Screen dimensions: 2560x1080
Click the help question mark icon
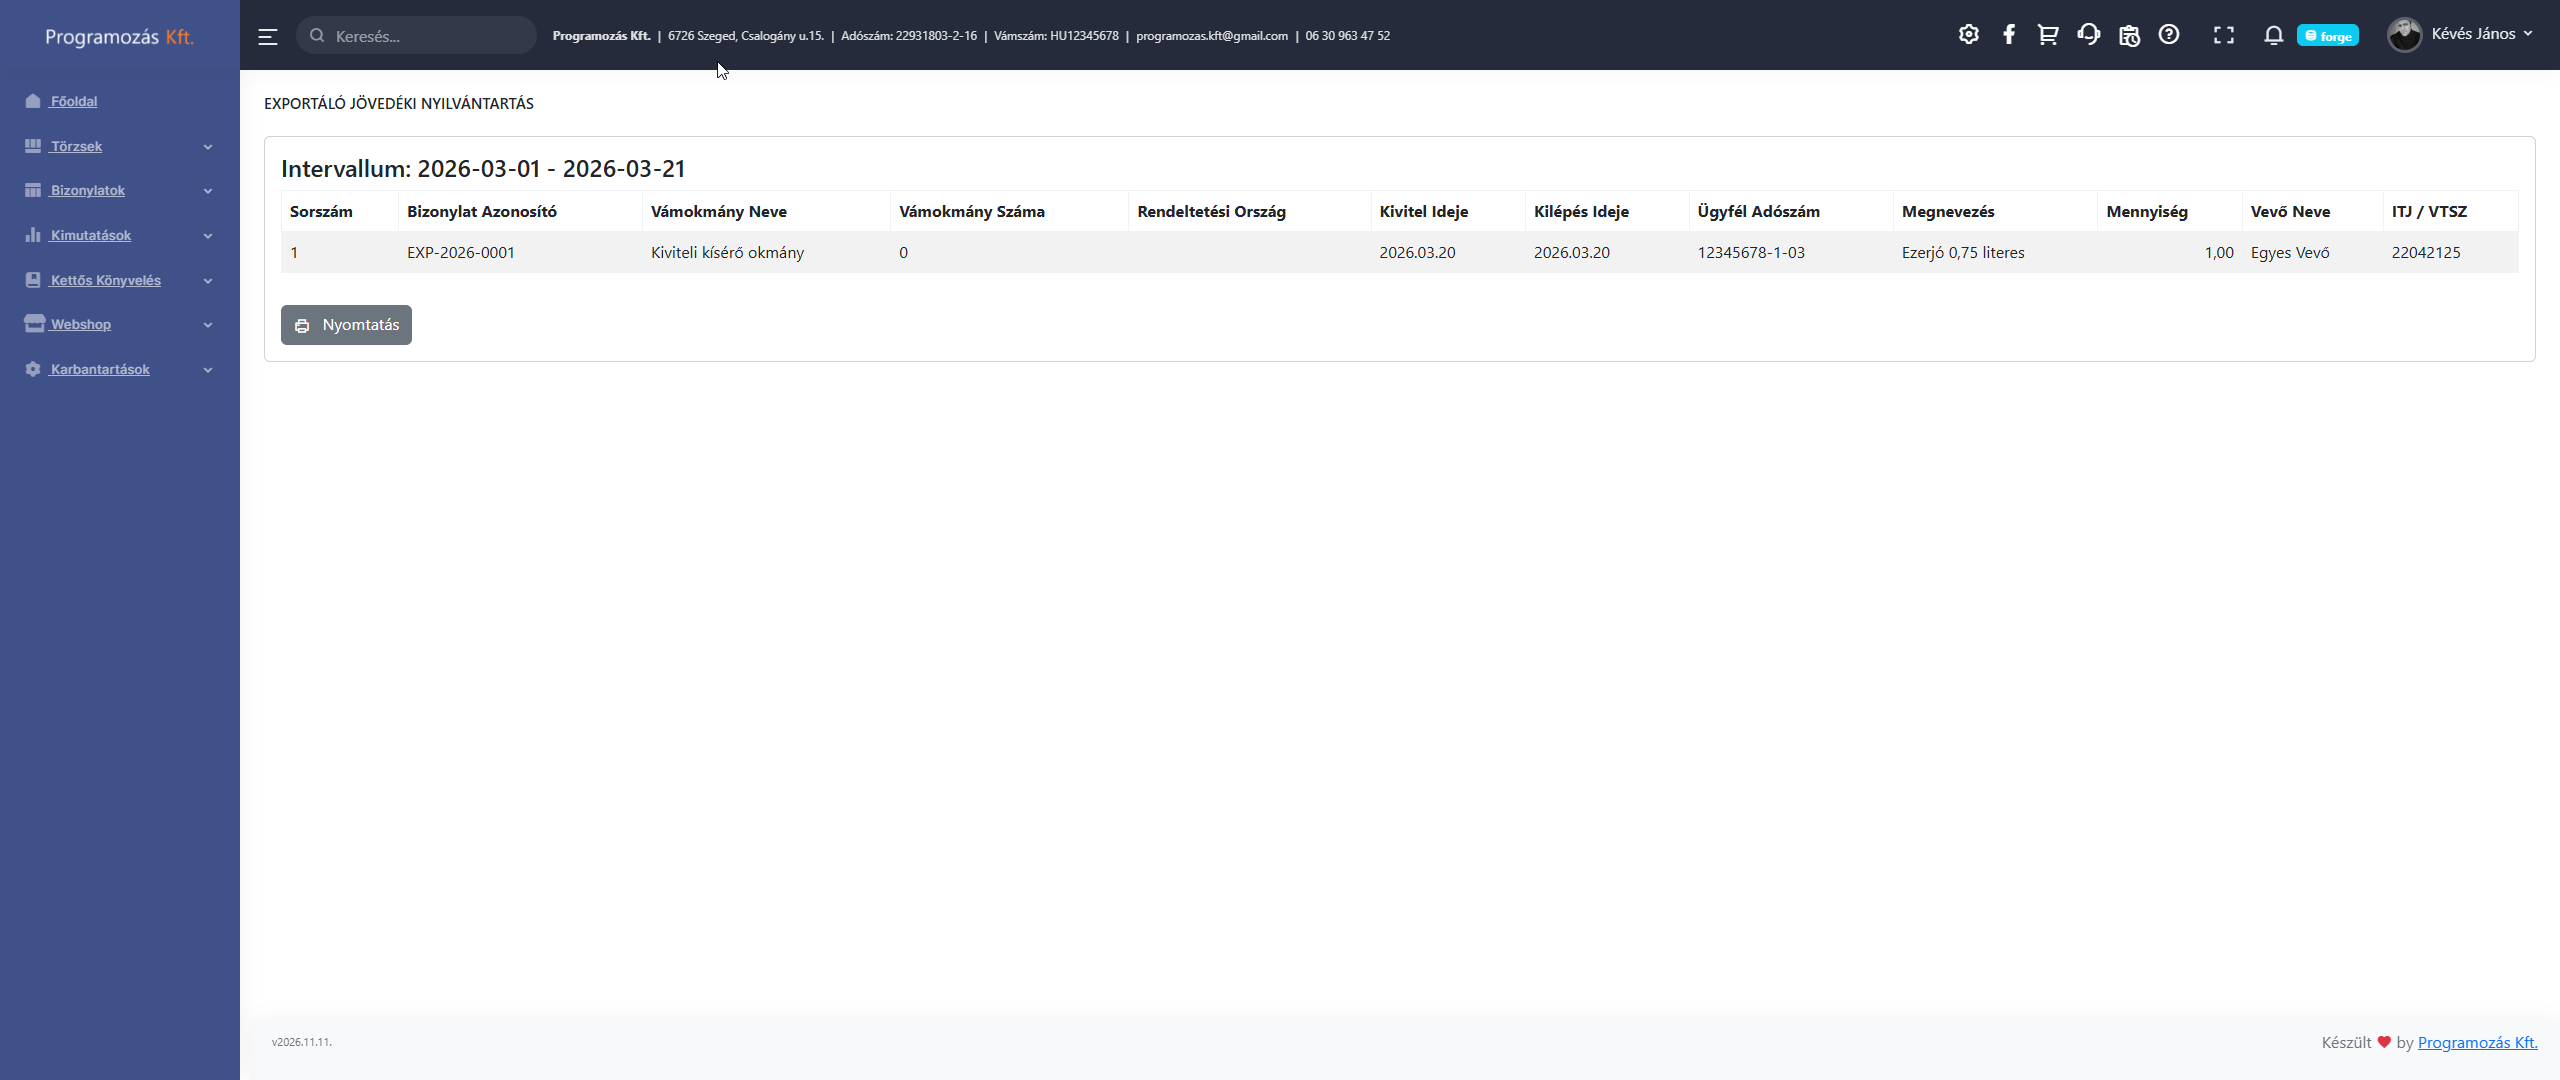coord(2168,35)
